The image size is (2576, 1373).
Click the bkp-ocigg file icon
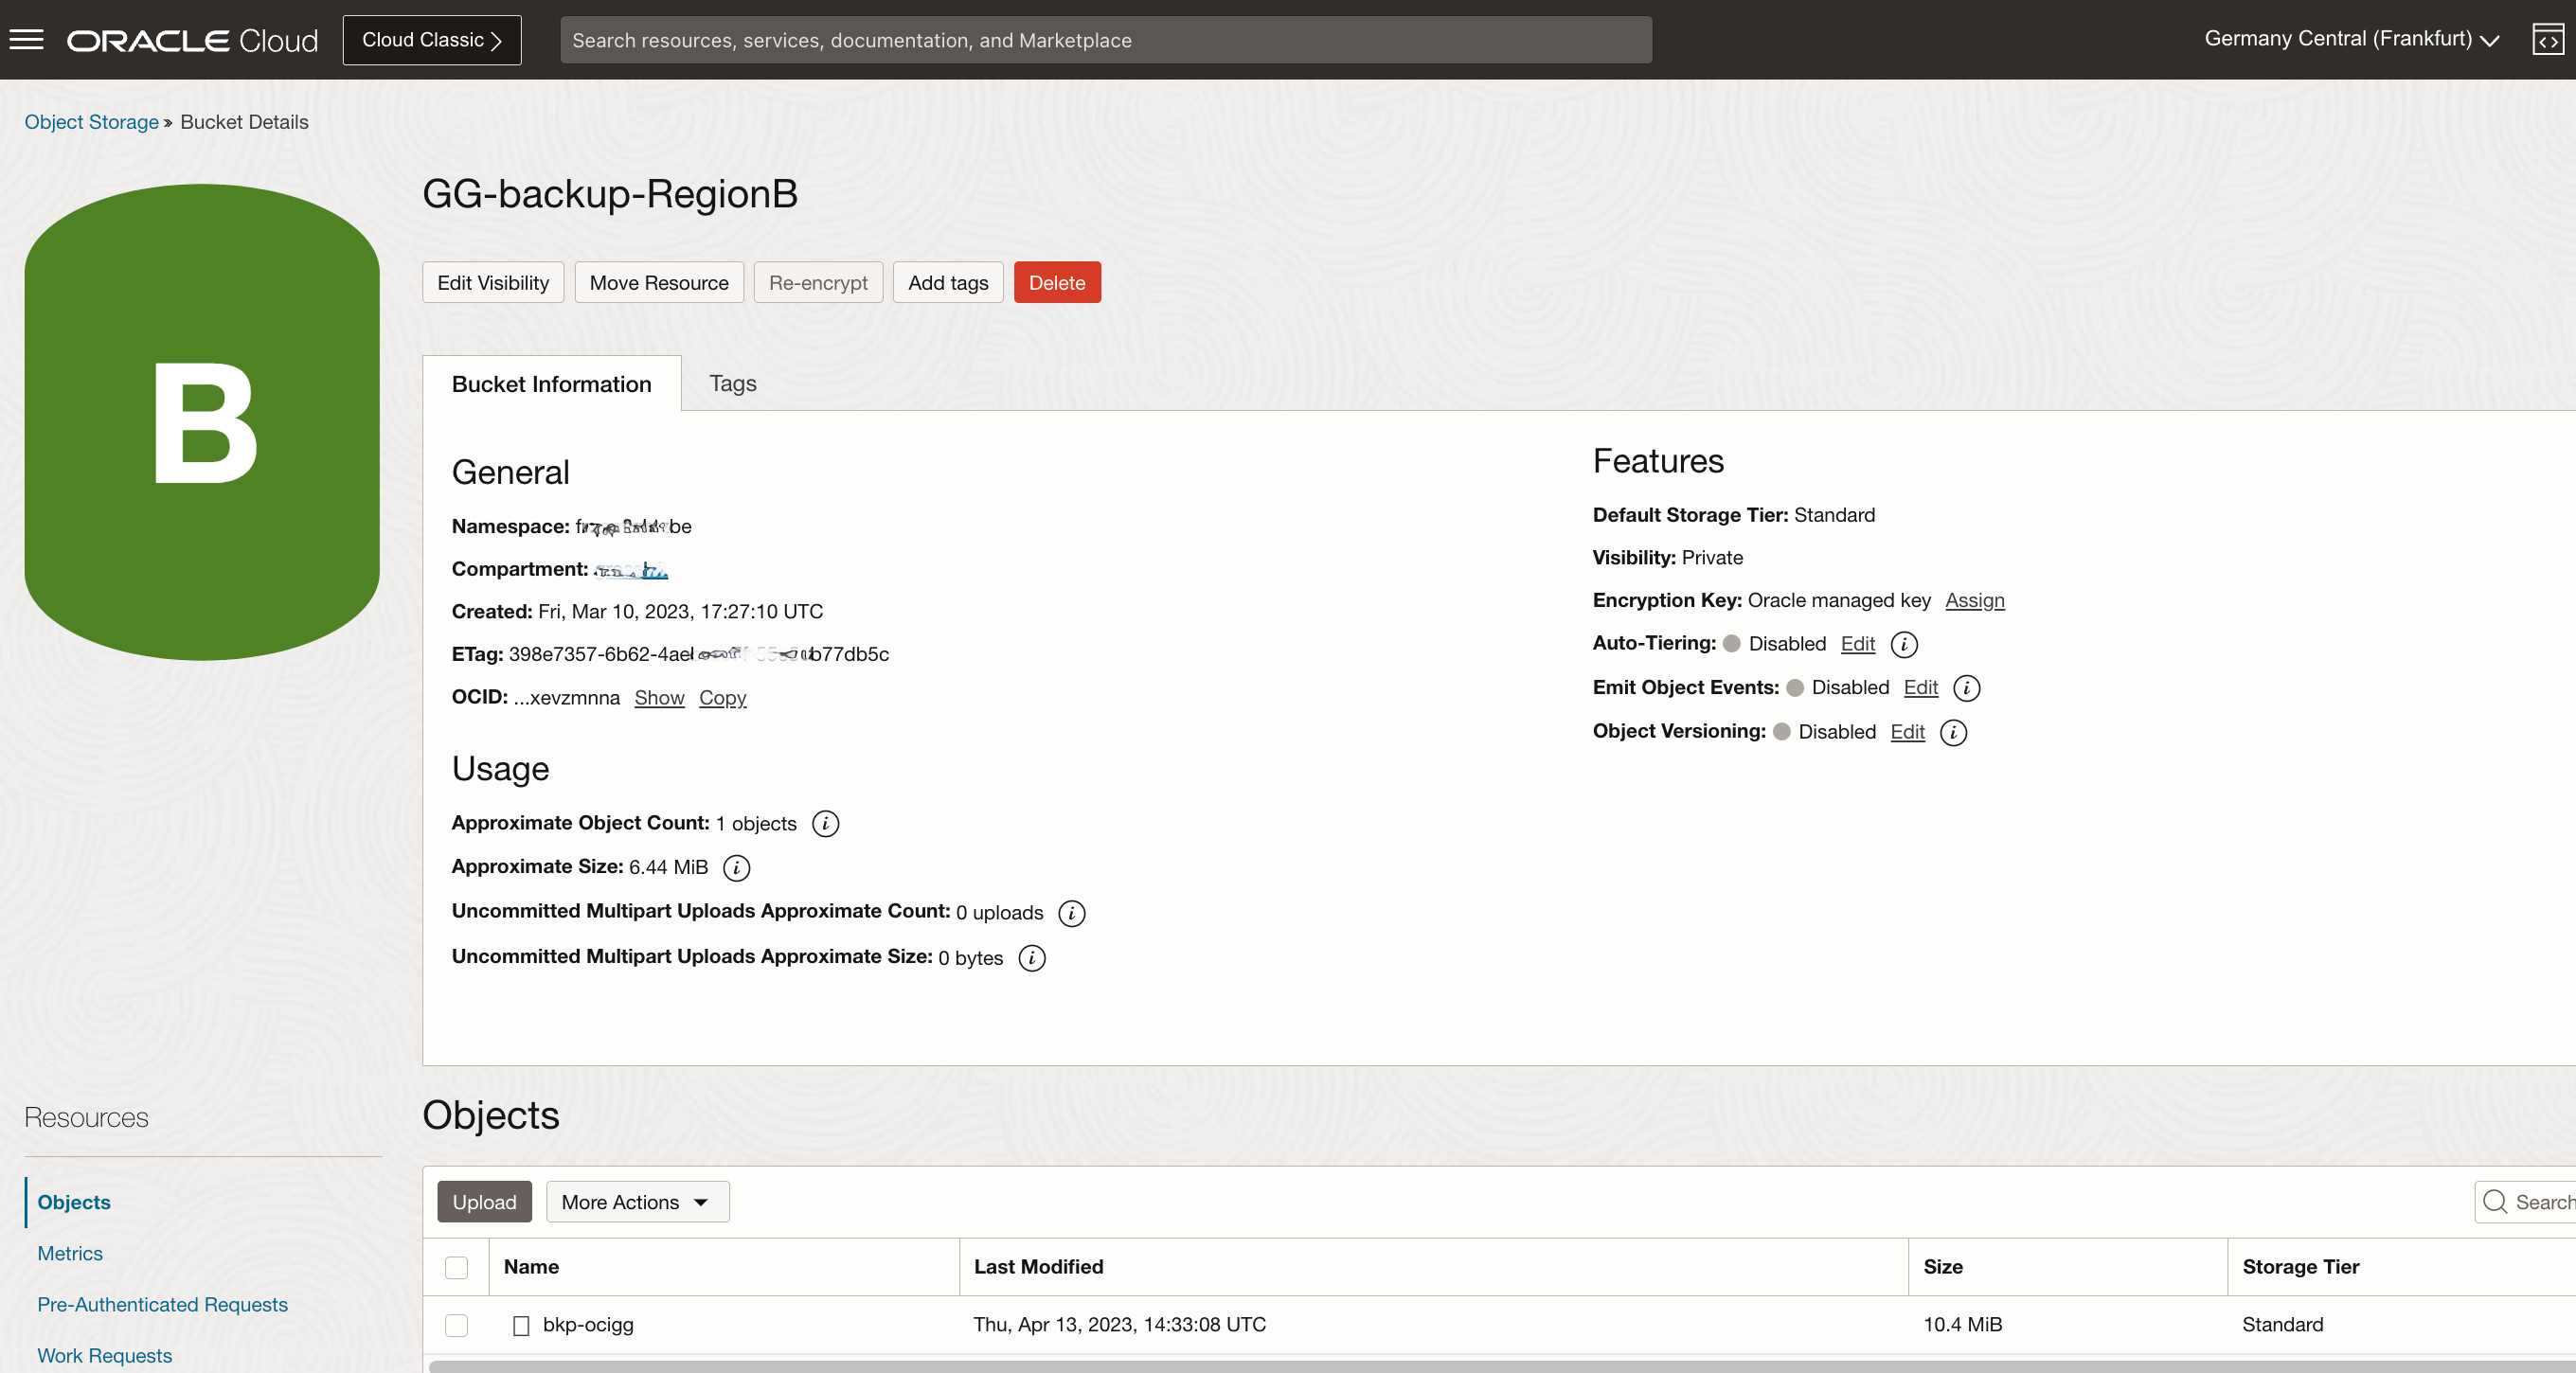pyautogui.click(x=521, y=1325)
